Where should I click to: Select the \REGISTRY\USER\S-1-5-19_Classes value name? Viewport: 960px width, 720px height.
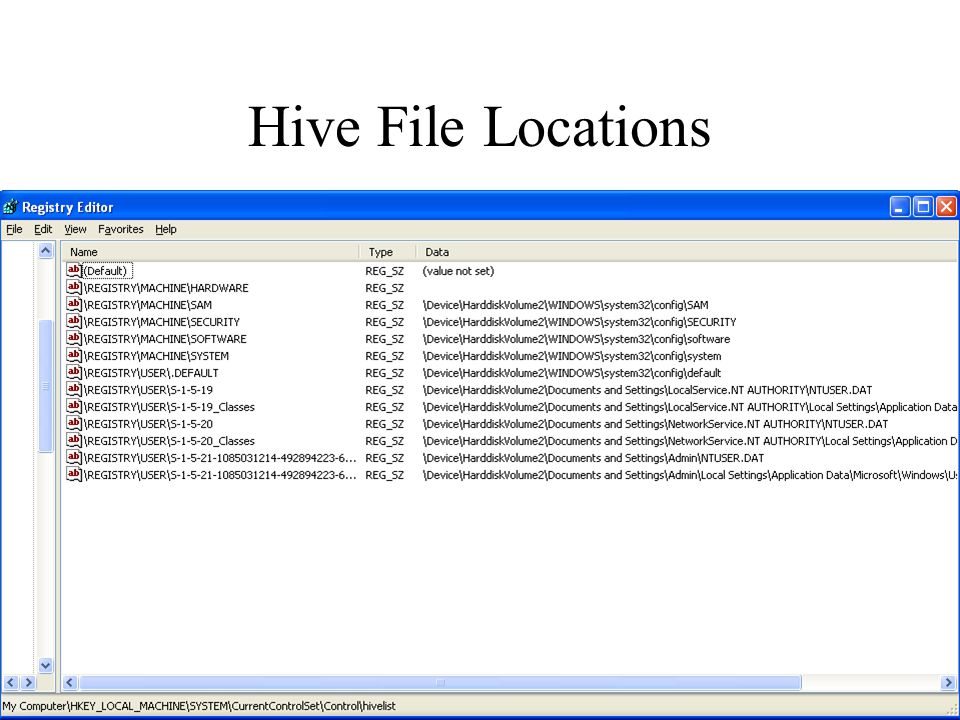tap(169, 407)
